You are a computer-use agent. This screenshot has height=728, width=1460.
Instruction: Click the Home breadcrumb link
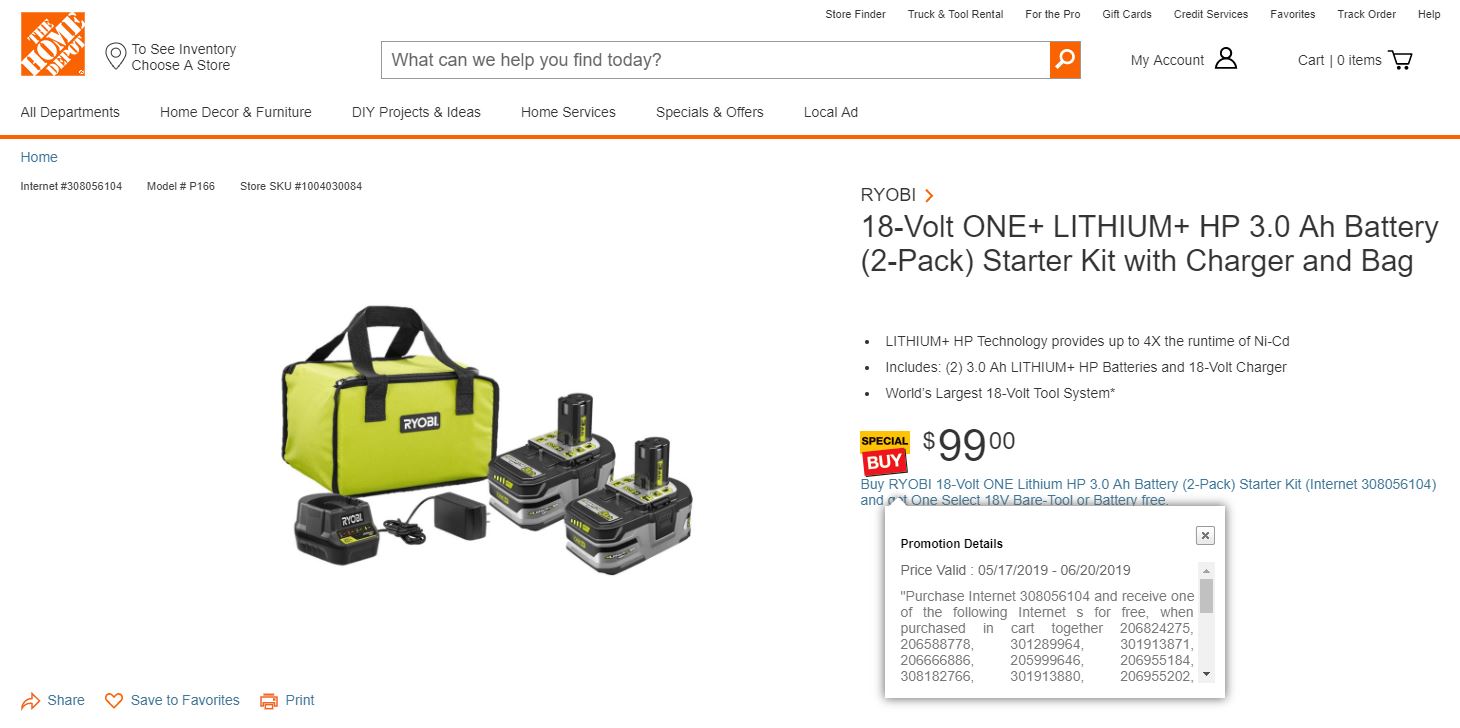pyautogui.click(x=39, y=157)
